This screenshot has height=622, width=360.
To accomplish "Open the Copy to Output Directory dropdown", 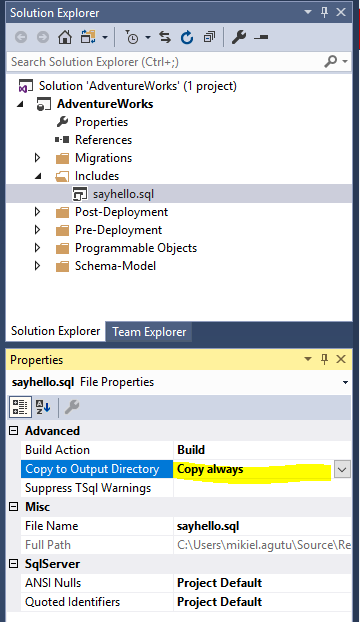I will tap(342, 470).
